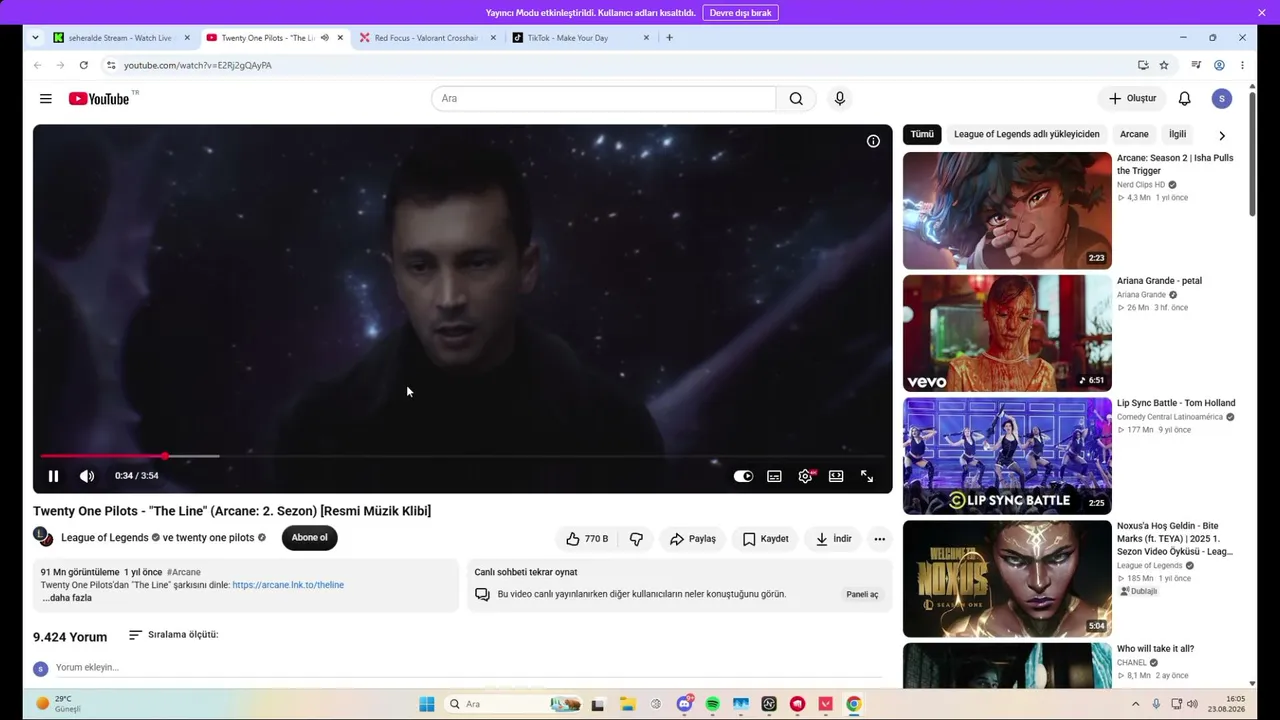
Task: Seek in the video progress bar
Action: point(462,456)
